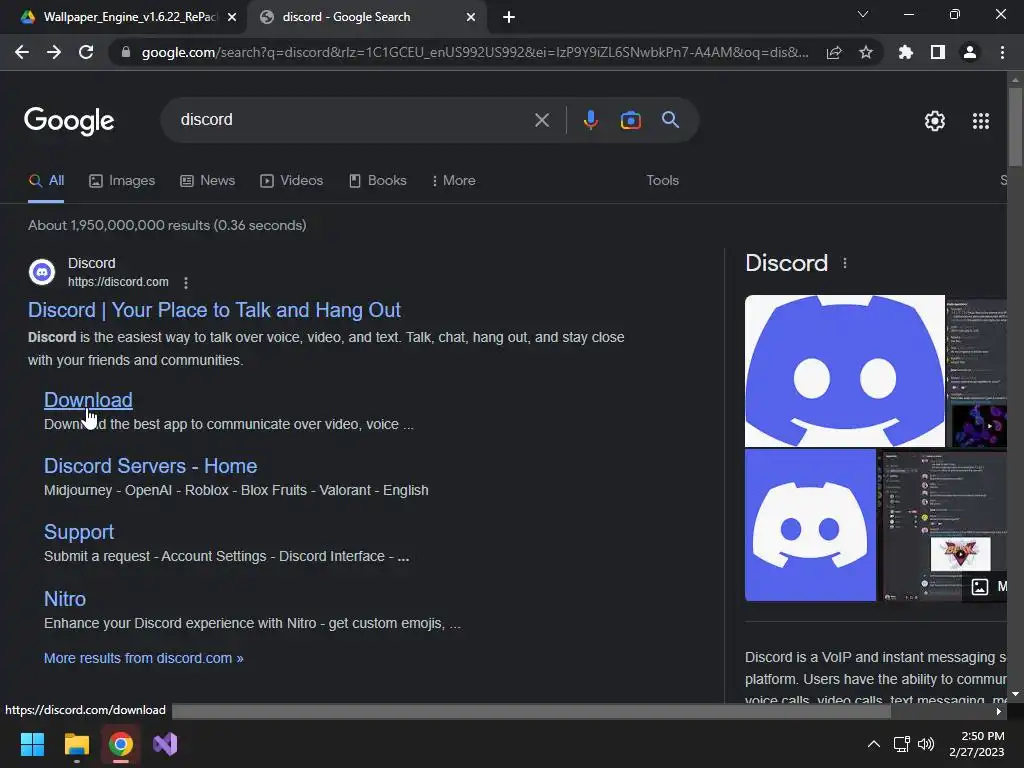Screen dimensions: 1024x768
Task: Switch to Books results tab
Action: (x=377, y=180)
